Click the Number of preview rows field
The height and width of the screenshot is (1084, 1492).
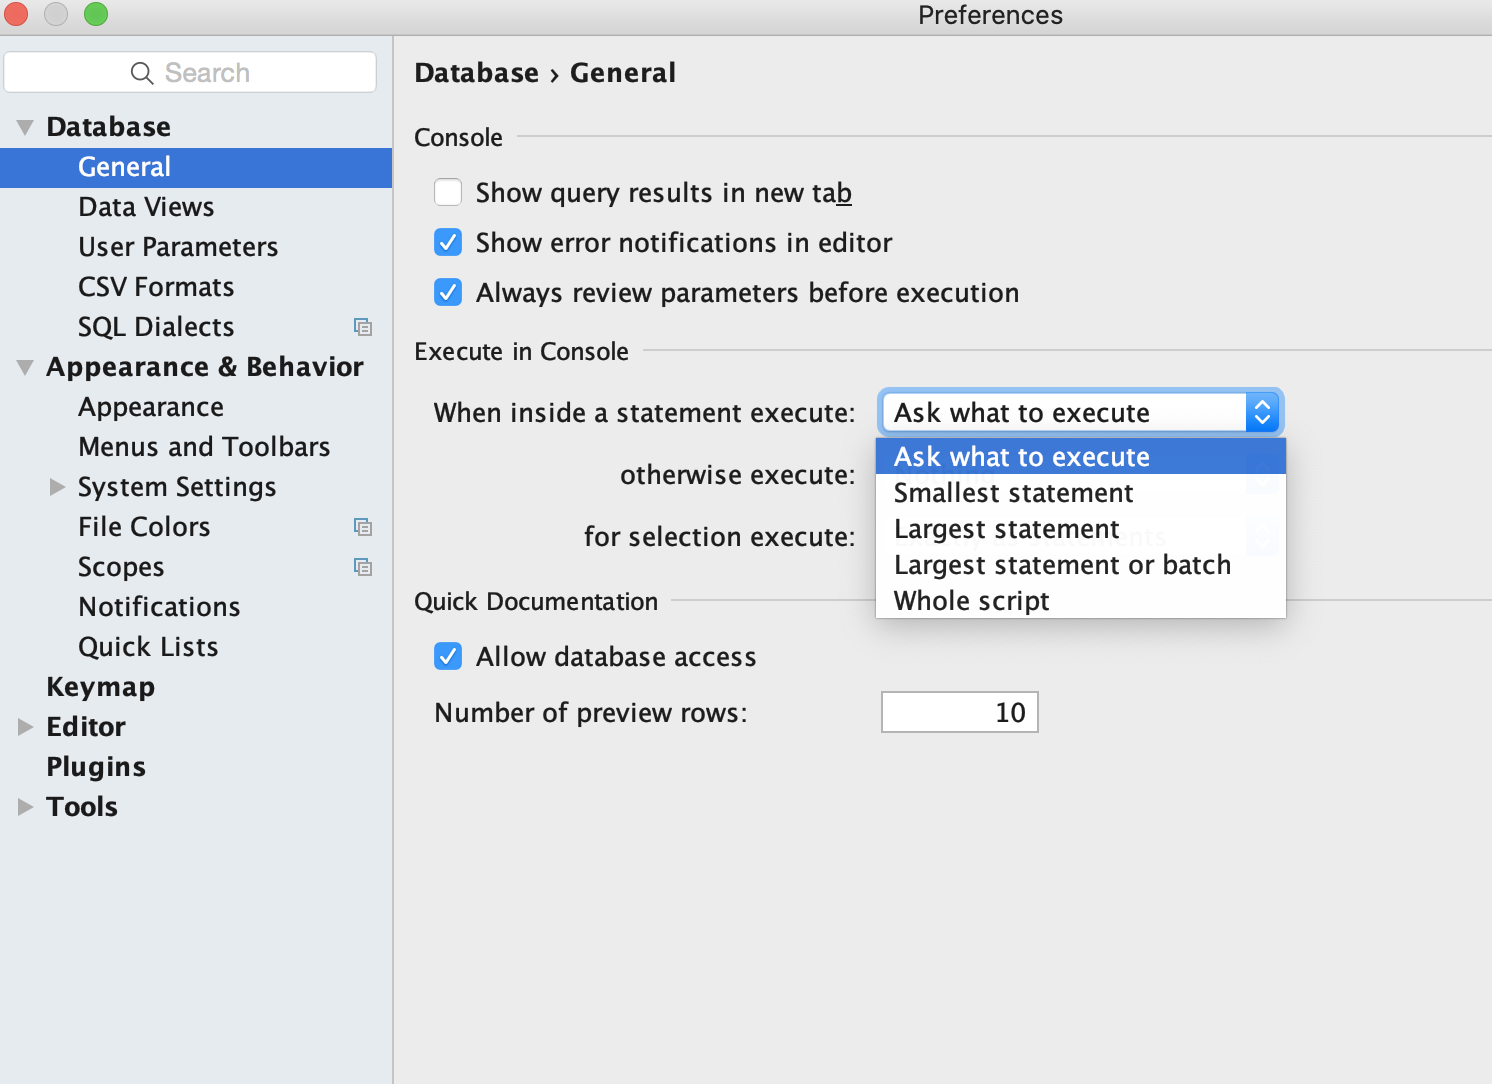pos(959,712)
